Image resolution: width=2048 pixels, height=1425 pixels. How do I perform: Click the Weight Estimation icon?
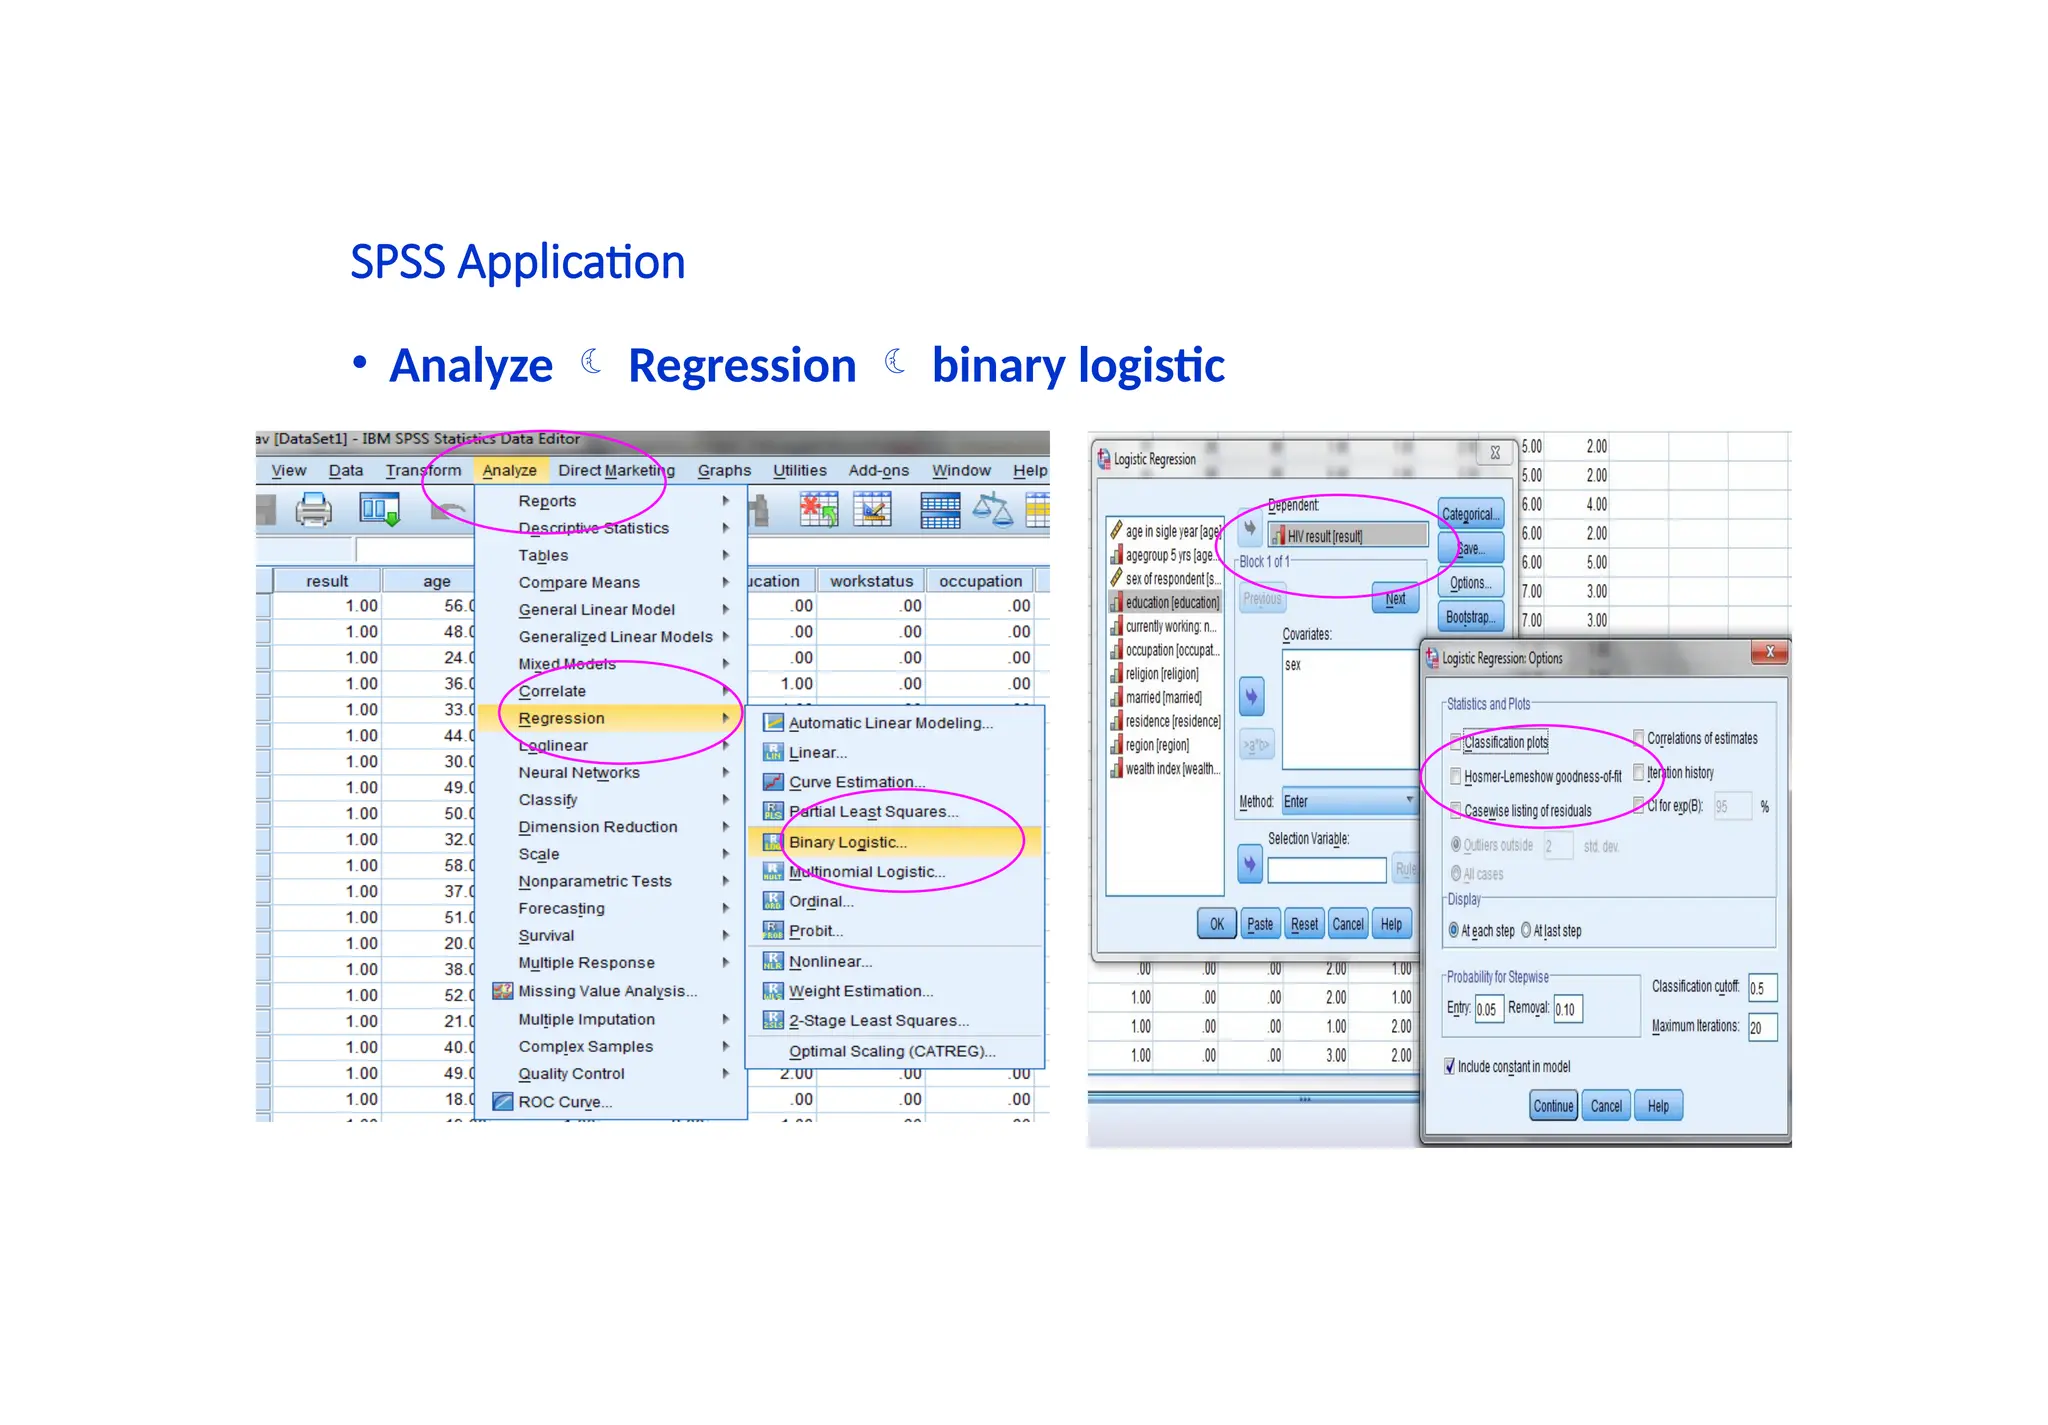(773, 991)
